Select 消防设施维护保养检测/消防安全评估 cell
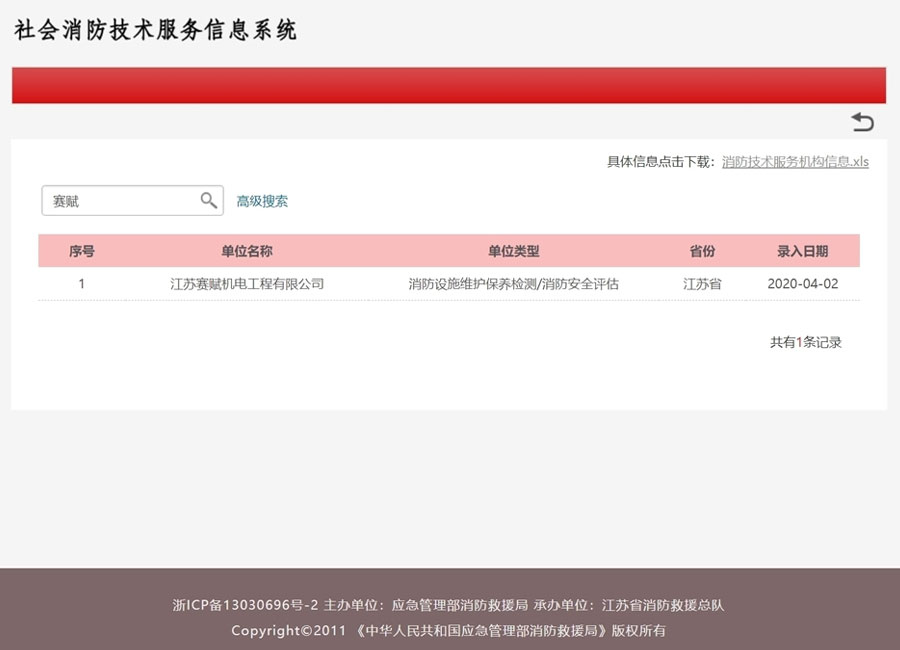Image resolution: width=900 pixels, height=650 pixels. click(513, 284)
